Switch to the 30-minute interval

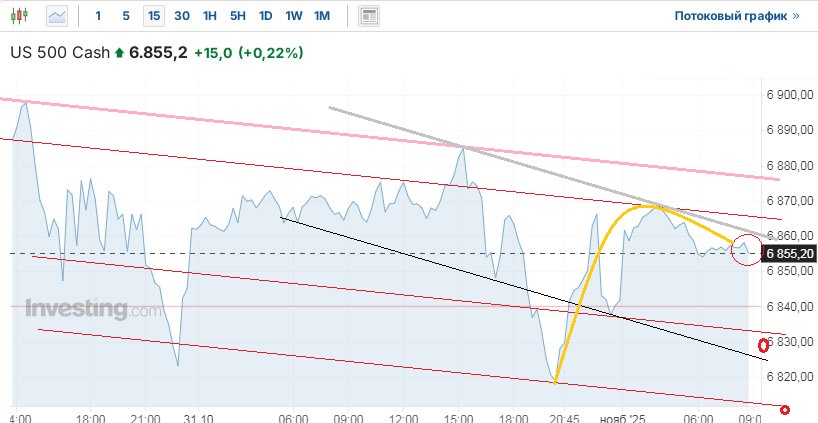coord(181,16)
